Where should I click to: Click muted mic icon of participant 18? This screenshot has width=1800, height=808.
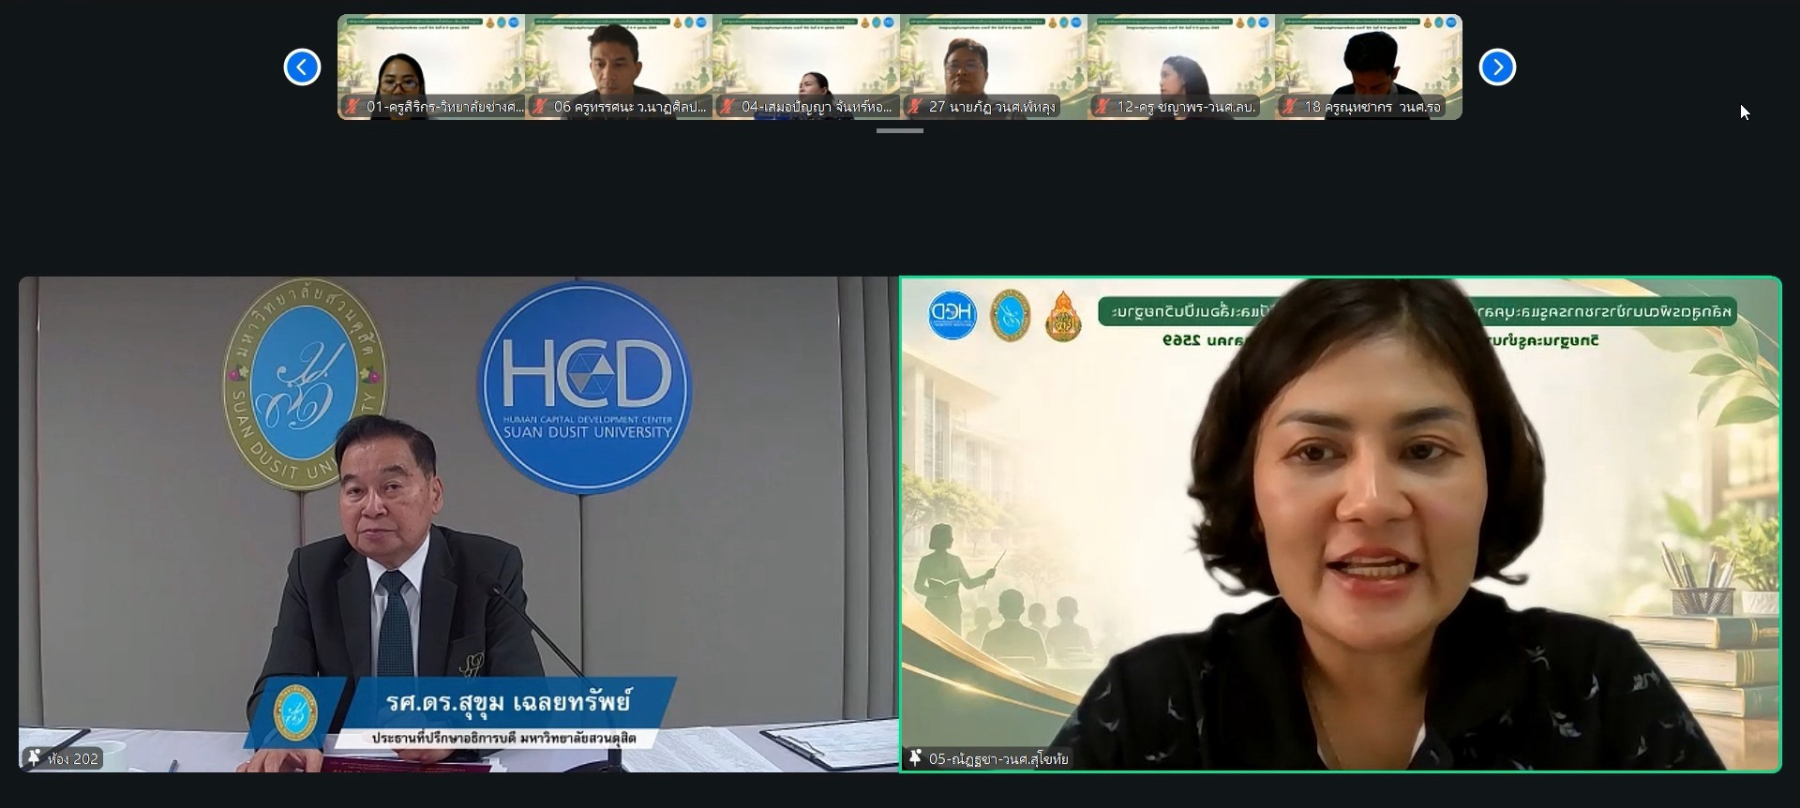point(1290,106)
